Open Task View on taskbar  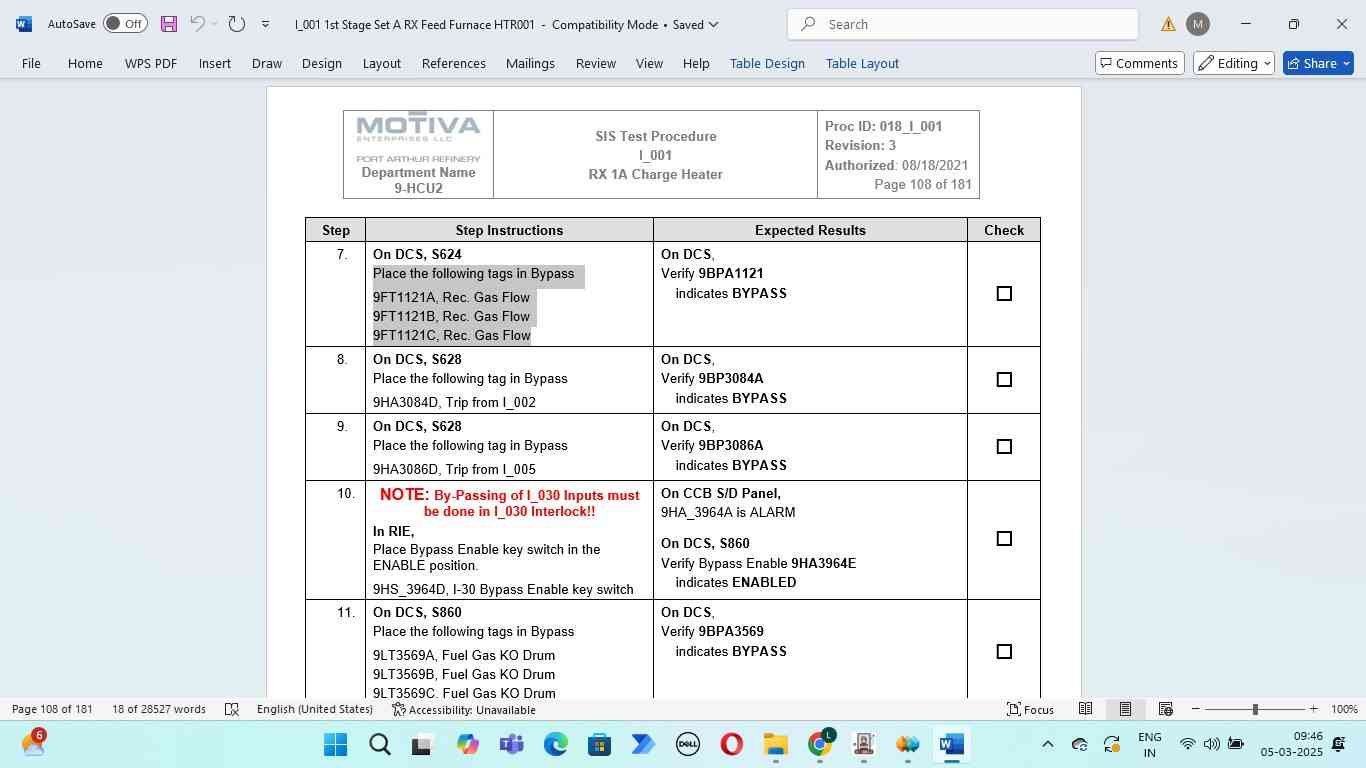pos(423,745)
